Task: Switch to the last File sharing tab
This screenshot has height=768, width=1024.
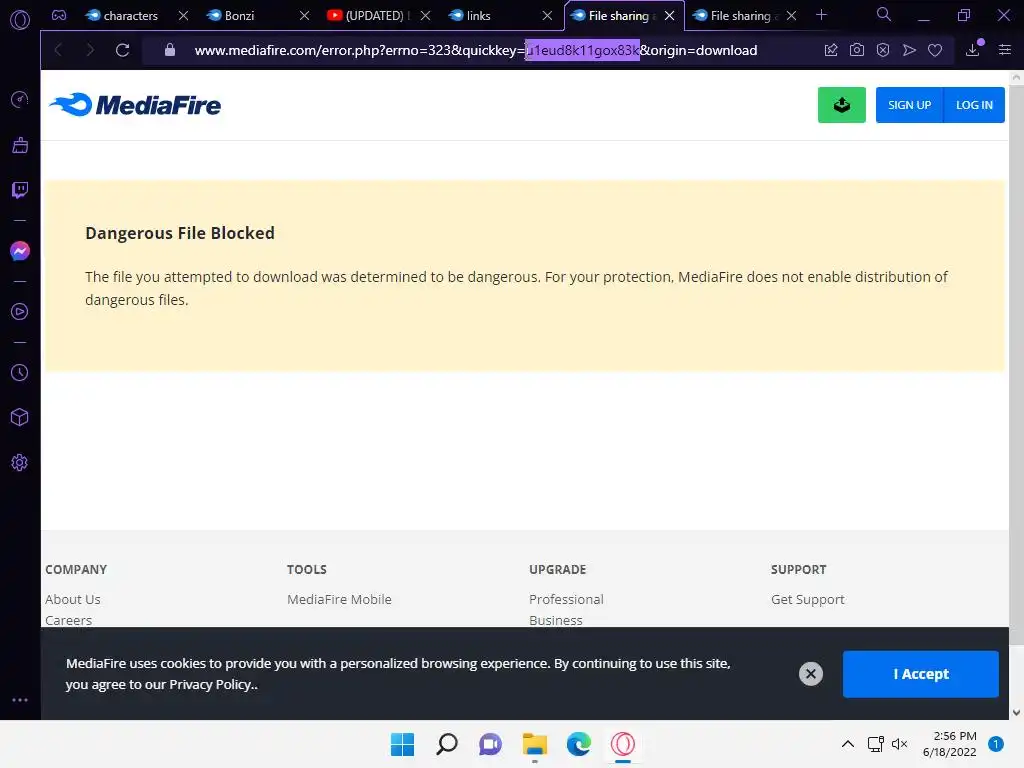Action: click(x=741, y=16)
